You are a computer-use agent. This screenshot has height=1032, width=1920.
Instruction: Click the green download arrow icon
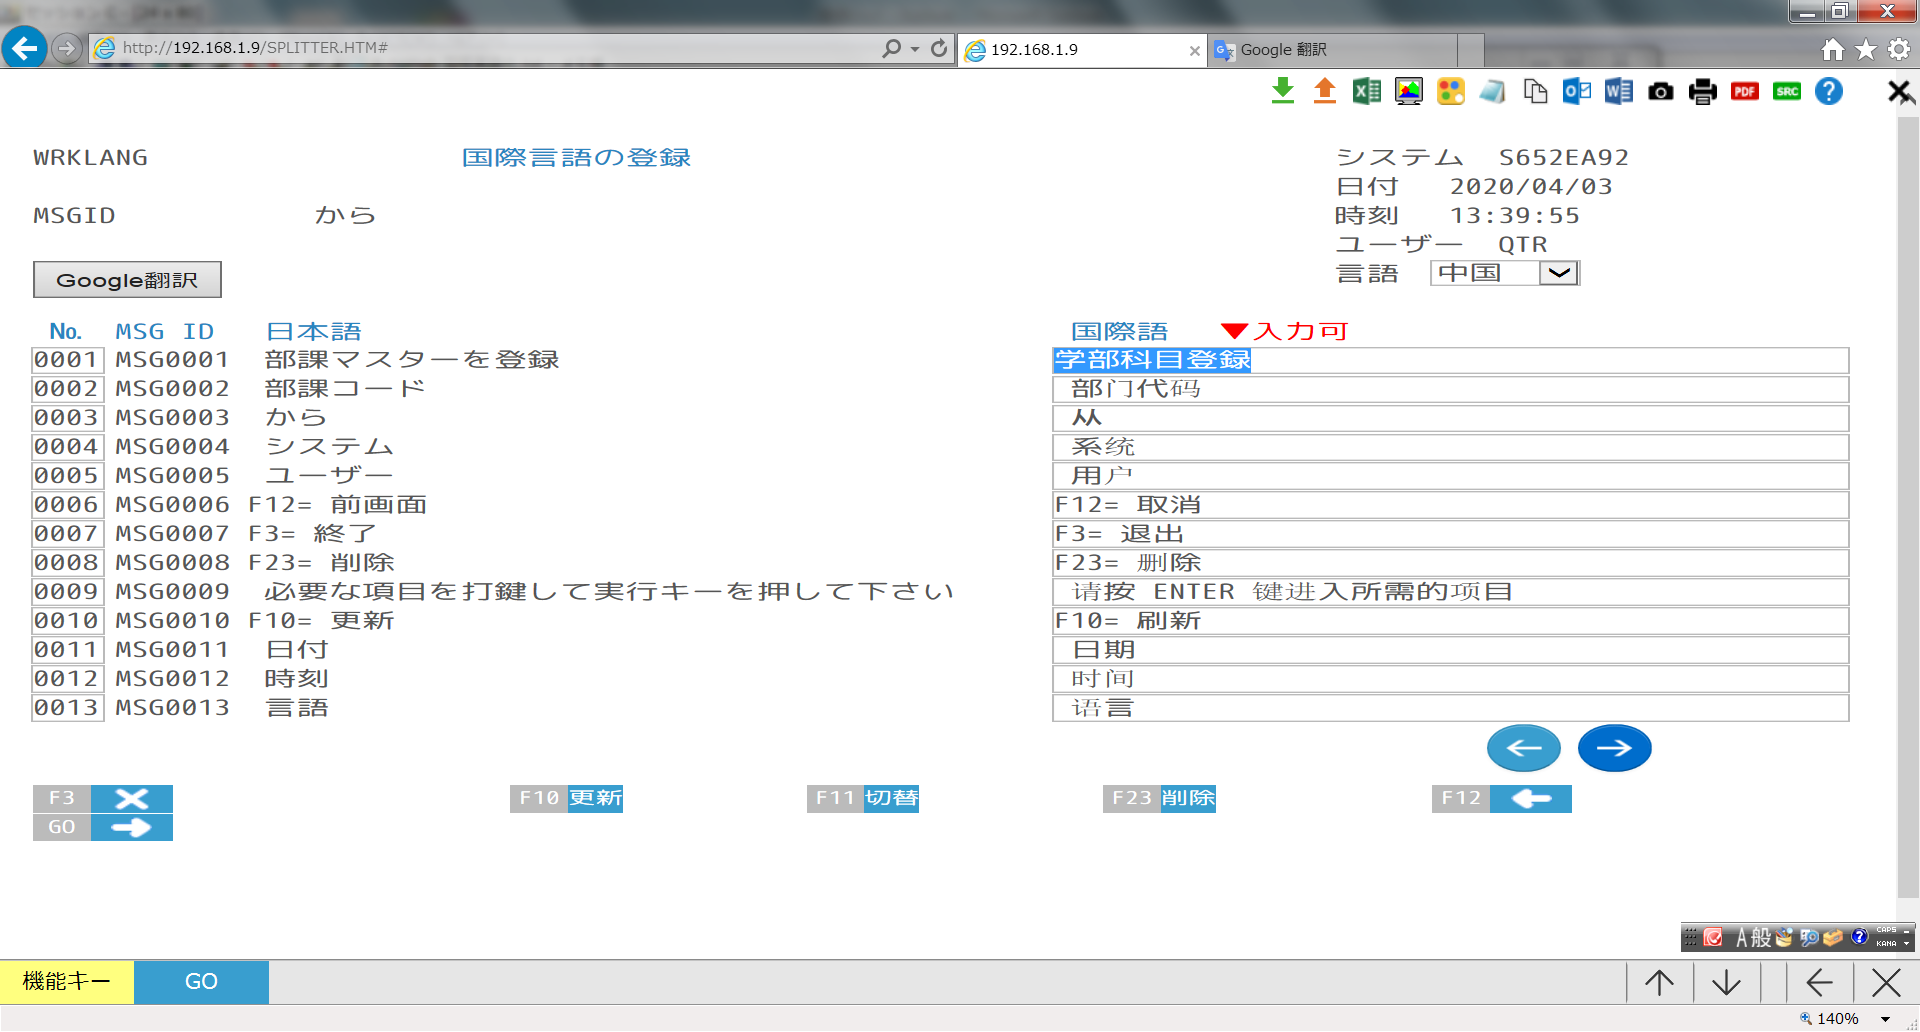click(1282, 92)
